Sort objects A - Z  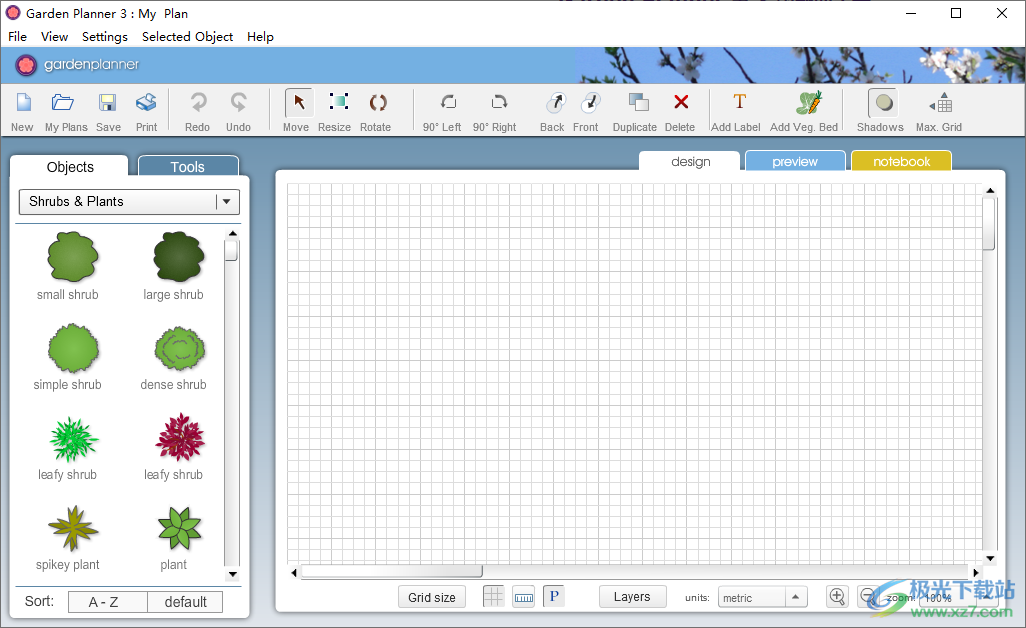(x=107, y=602)
